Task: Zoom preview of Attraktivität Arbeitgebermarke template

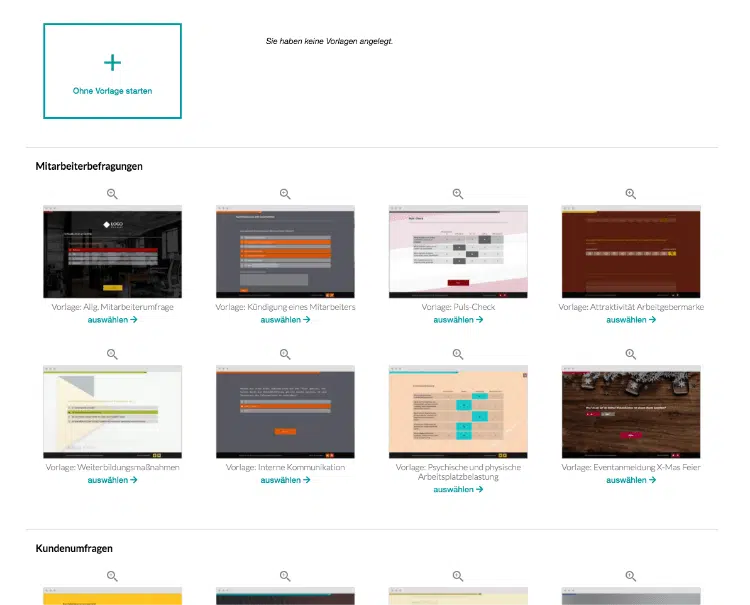Action: 631,194
